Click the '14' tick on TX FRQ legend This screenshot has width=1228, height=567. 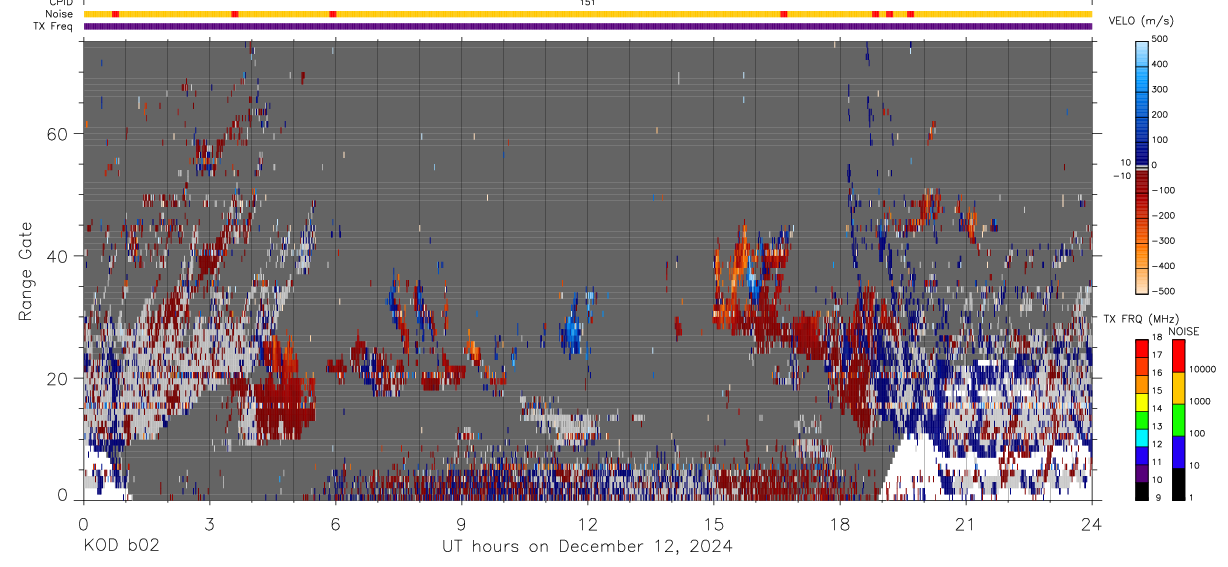tap(1156, 409)
